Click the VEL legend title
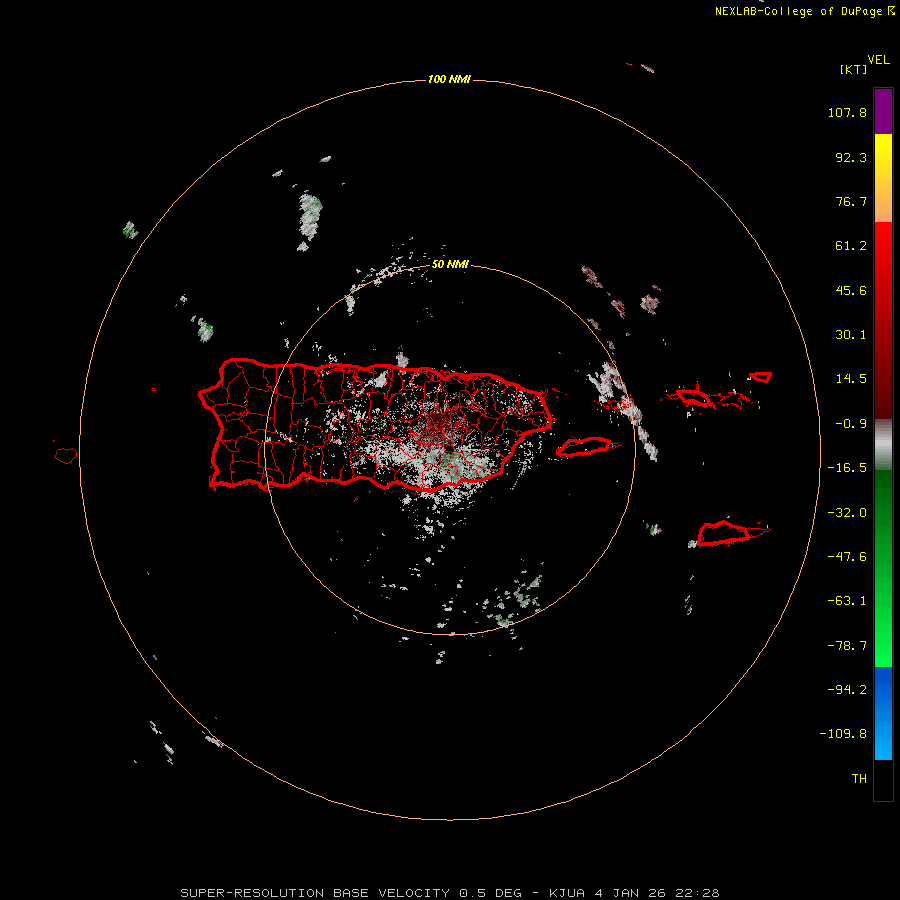 click(879, 60)
